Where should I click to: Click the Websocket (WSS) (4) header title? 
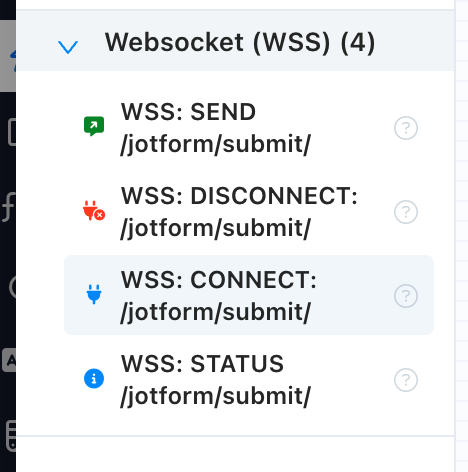(x=240, y=42)
